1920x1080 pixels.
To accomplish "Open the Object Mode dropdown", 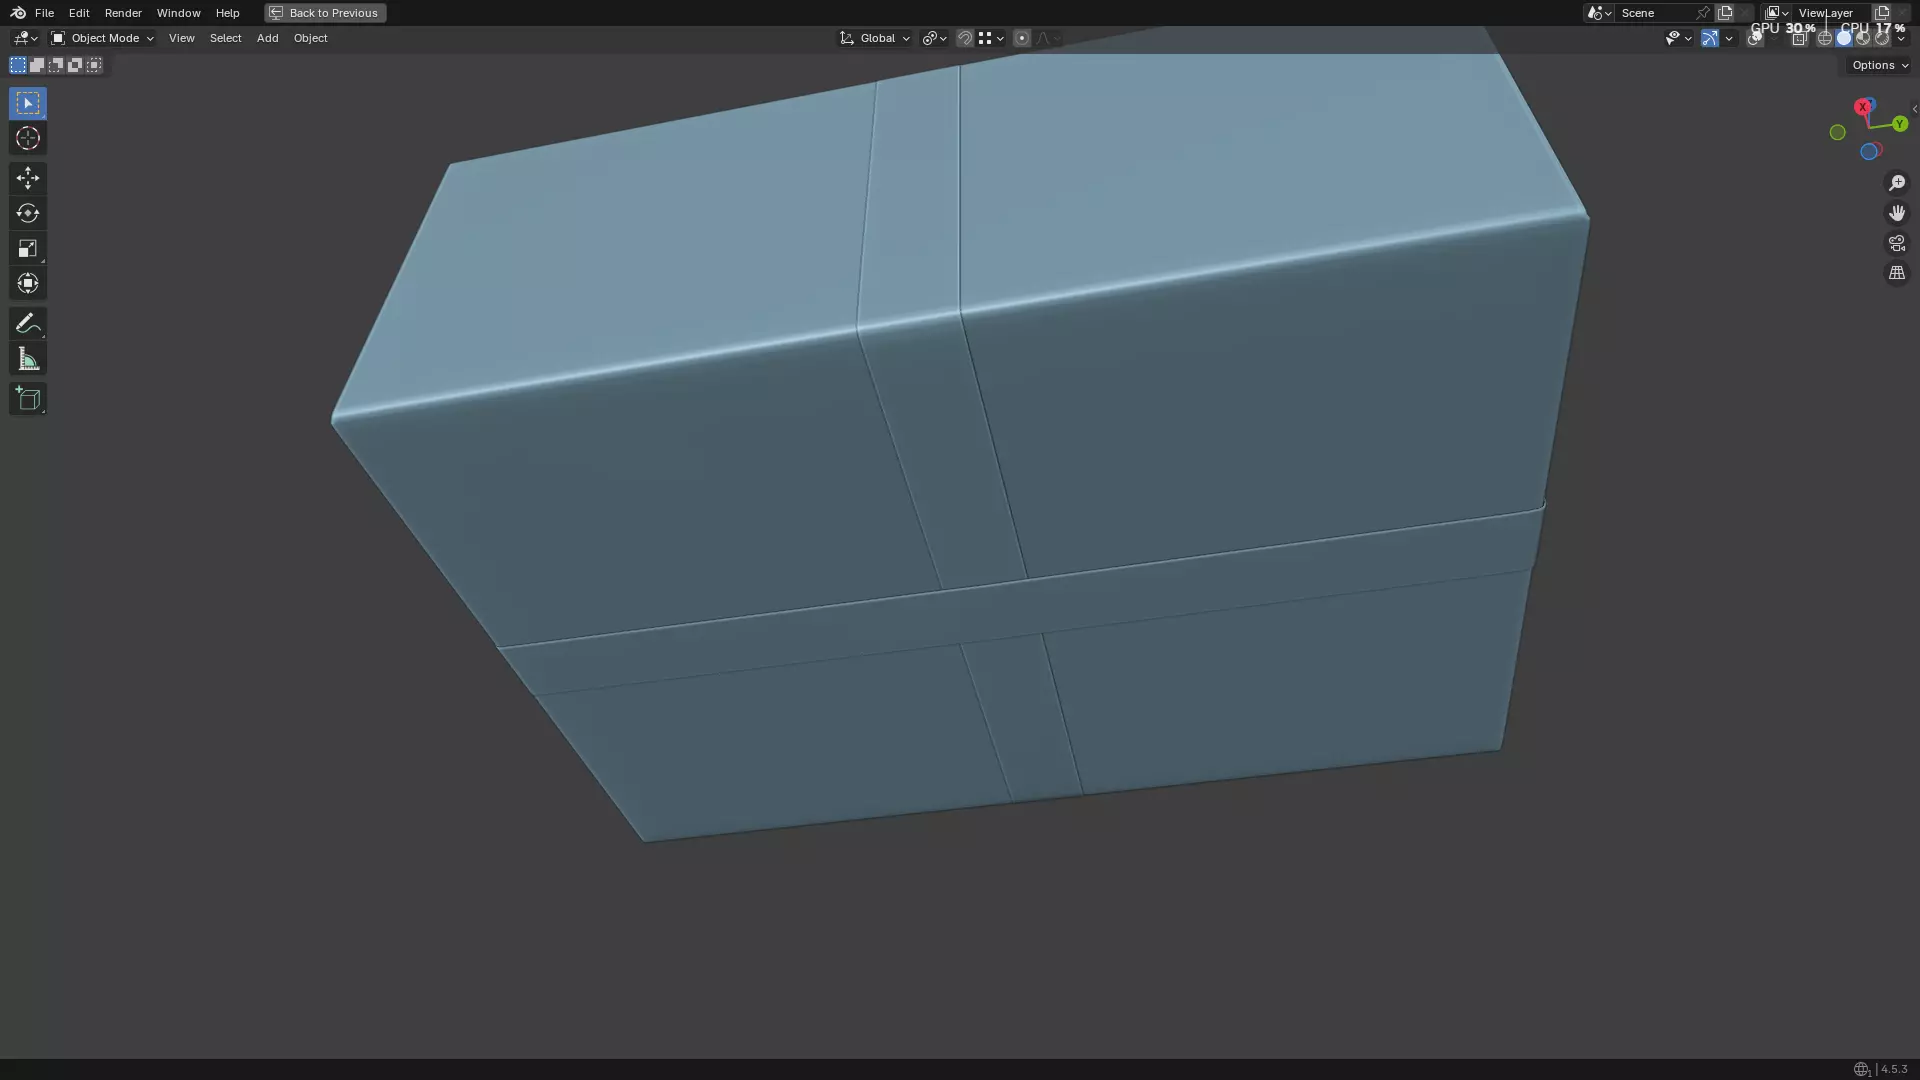I will [102, 38].
